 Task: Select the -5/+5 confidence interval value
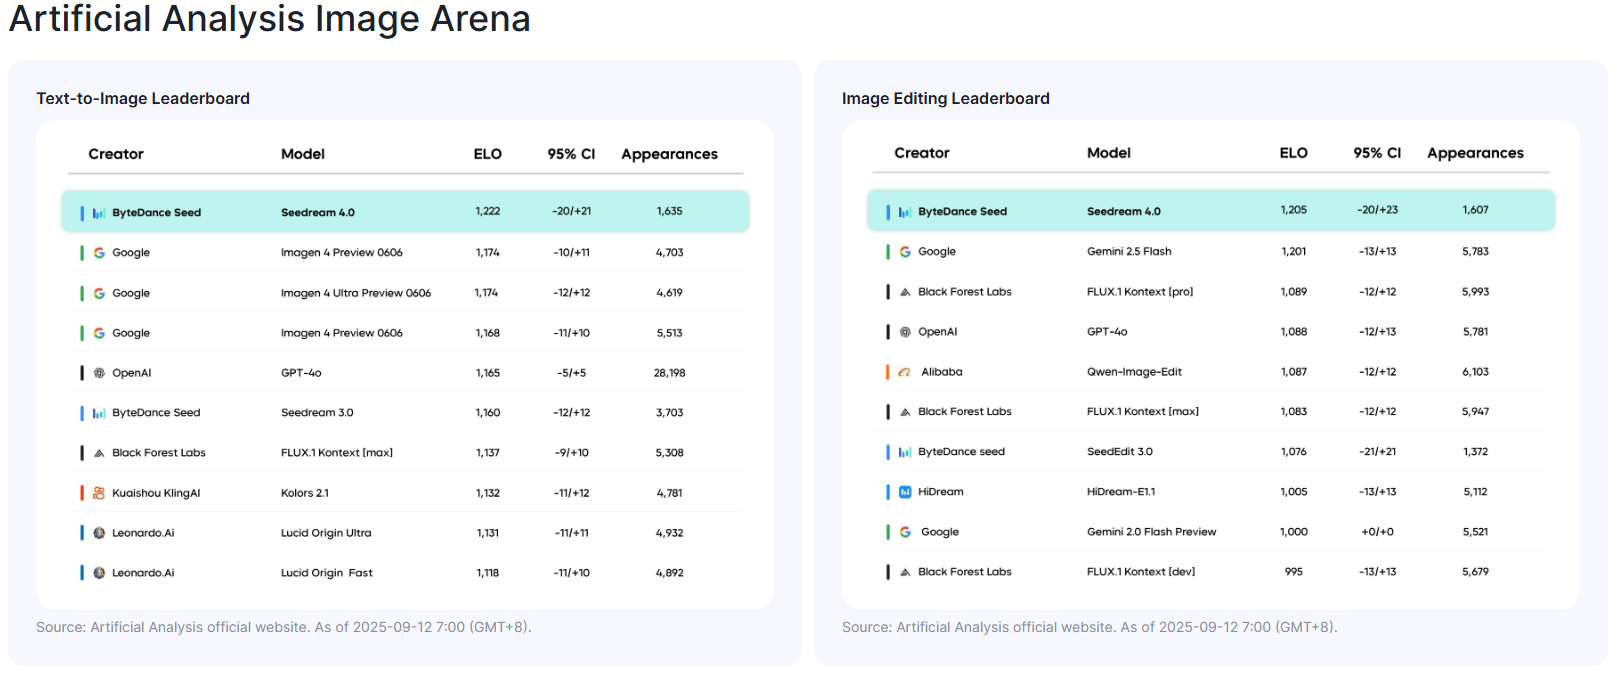[572, 373]
